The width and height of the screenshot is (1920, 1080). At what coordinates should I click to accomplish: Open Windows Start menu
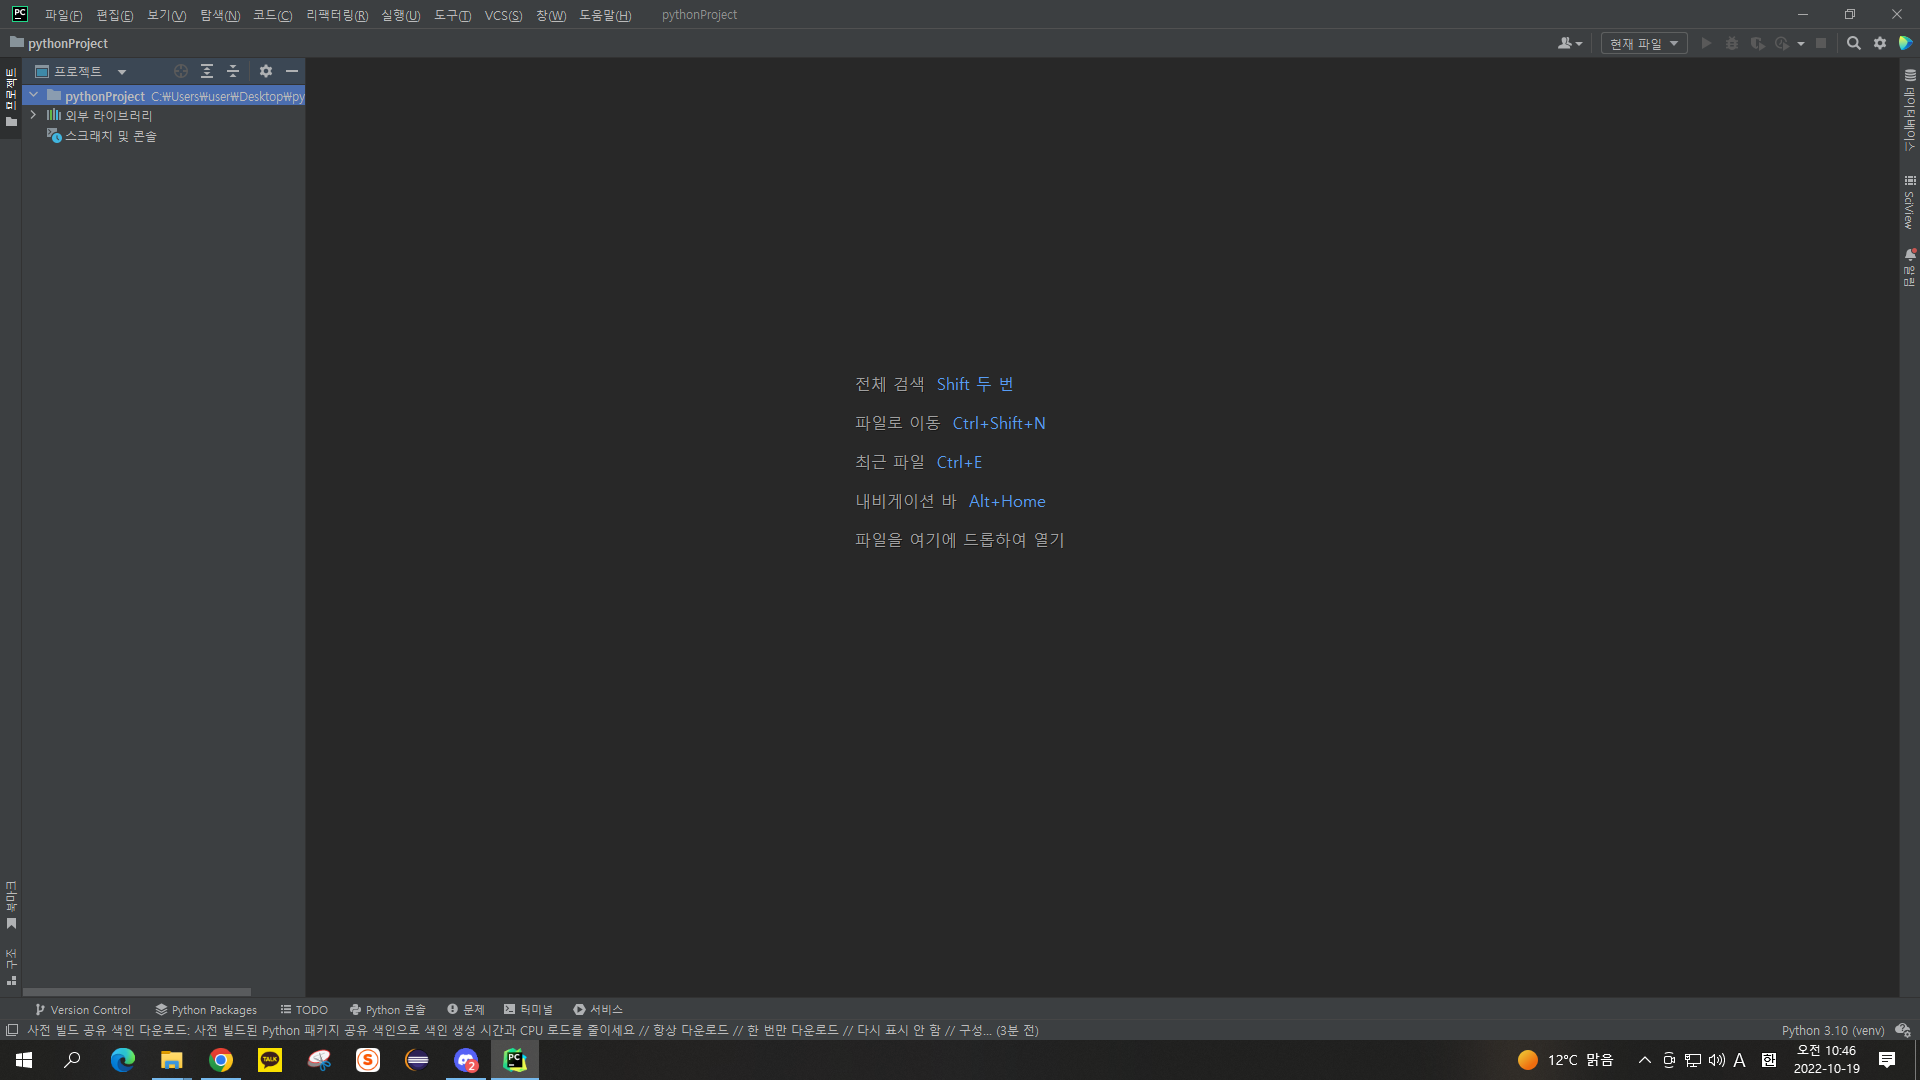[x=24, y=1060]
